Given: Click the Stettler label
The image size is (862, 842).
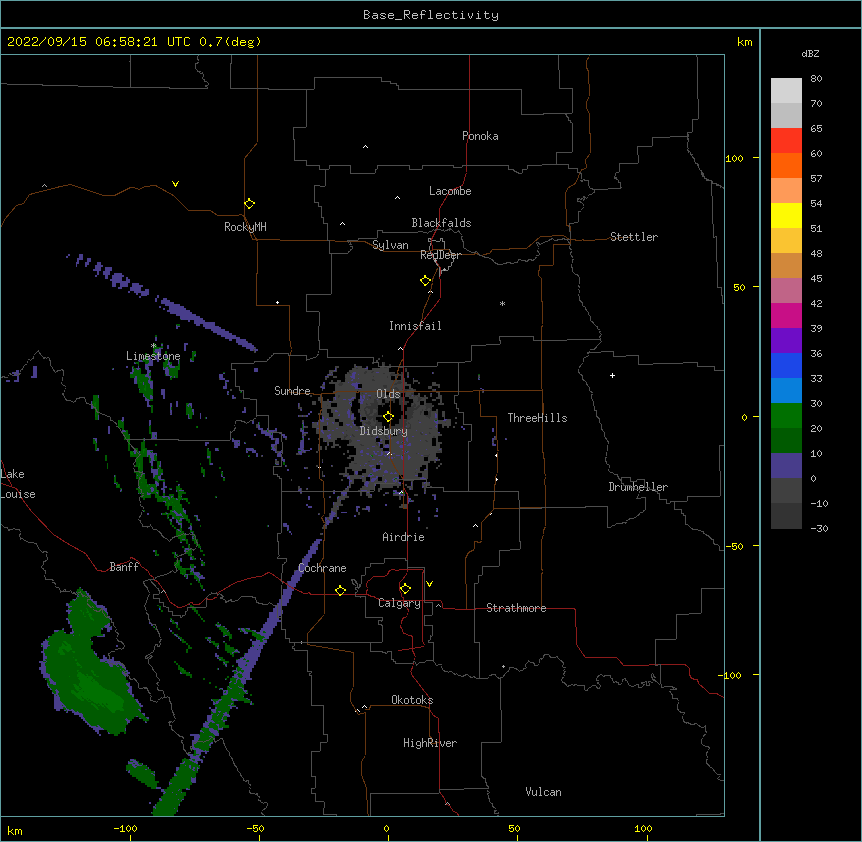Looking at the screenshot, I should click(x=634, y=237).
